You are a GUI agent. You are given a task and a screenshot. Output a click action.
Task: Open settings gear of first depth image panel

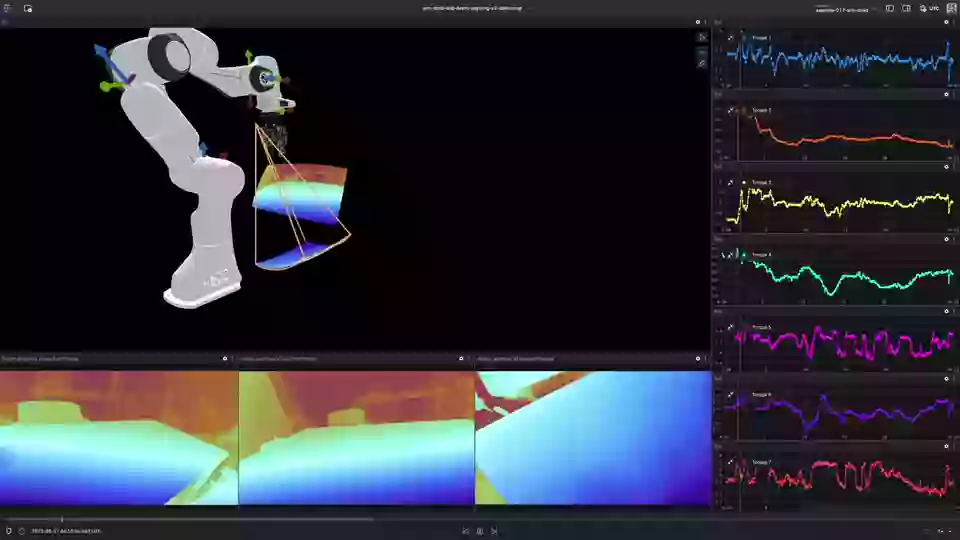click(x=225, y=358)
